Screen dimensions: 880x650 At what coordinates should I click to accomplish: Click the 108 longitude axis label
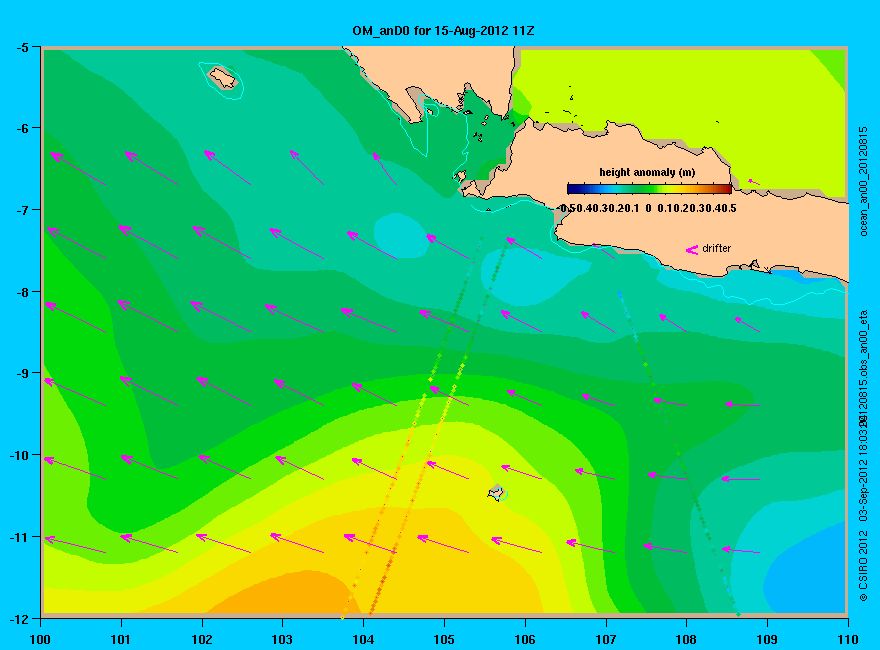click(x=686, y=639)
